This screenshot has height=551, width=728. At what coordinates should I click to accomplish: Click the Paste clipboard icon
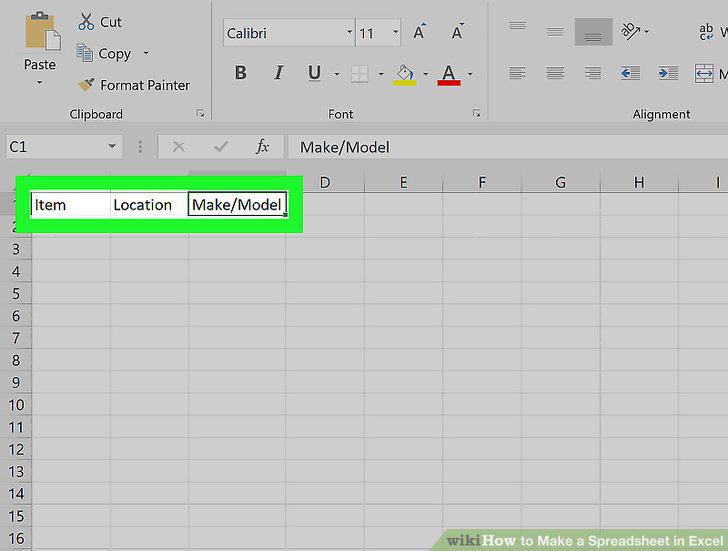pyautogui.click(x=42, y=31)
